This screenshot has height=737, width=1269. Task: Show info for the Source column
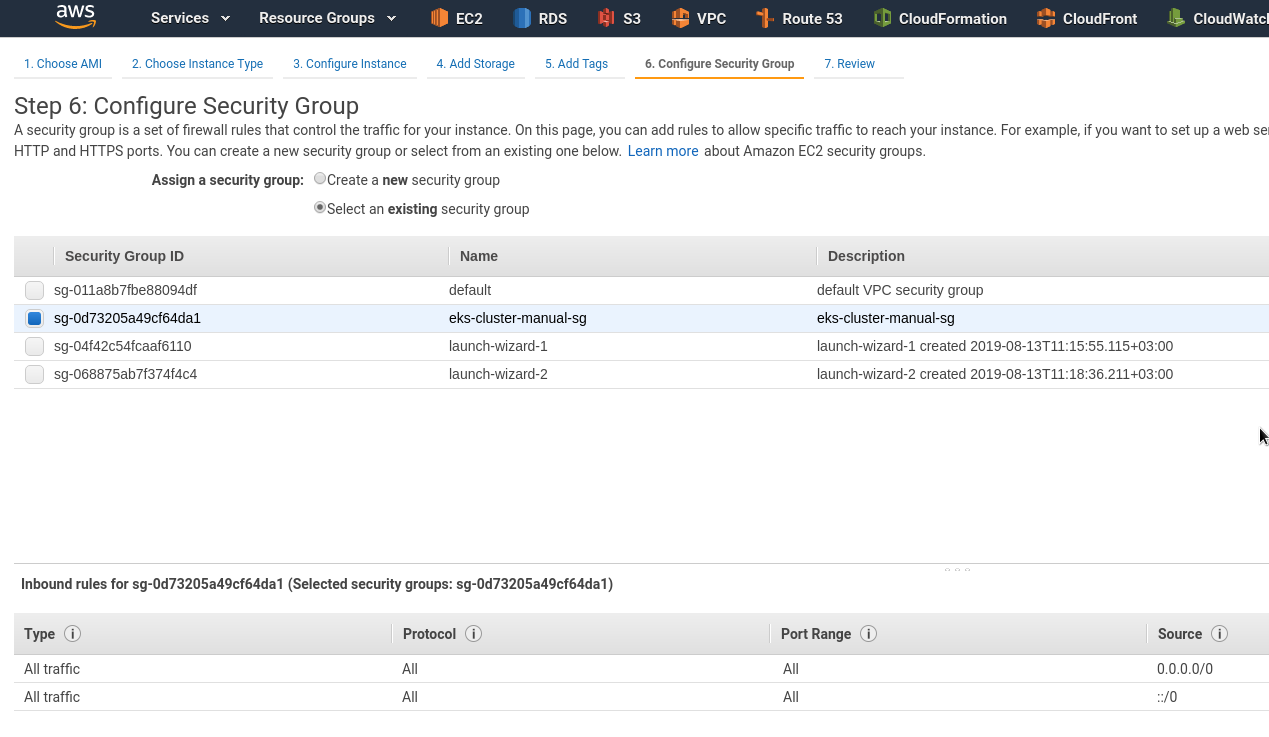point(1219,634)
